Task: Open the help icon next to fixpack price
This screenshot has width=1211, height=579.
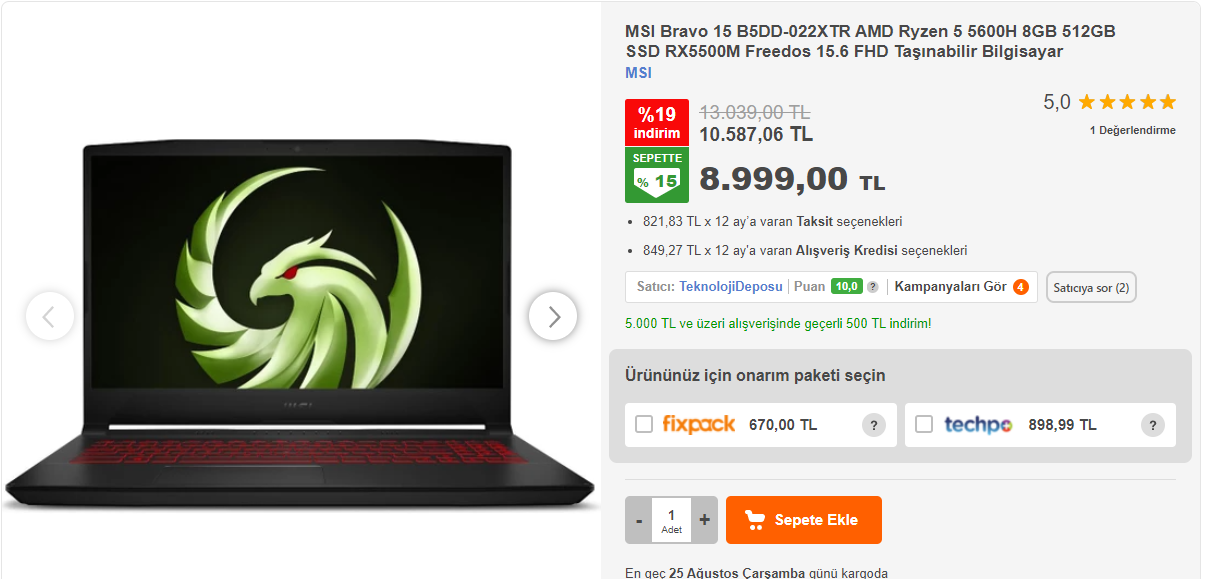Action: (874, 425)
